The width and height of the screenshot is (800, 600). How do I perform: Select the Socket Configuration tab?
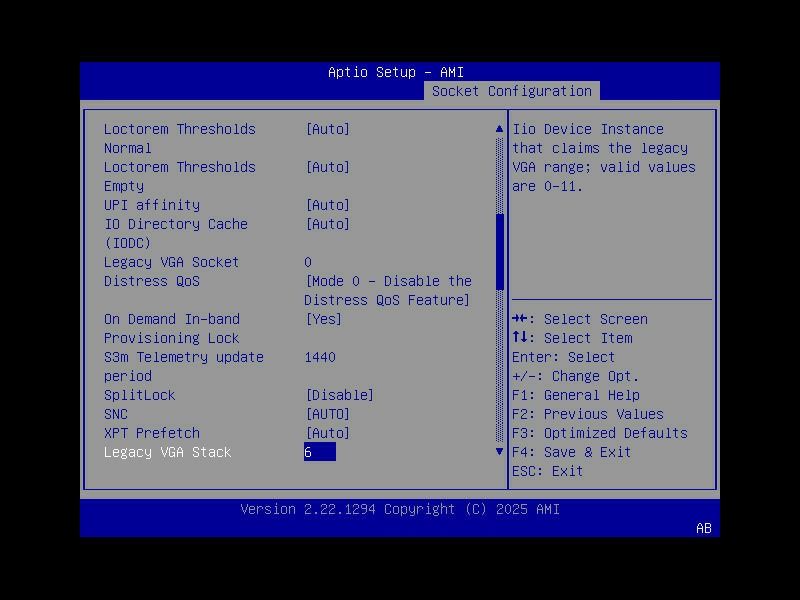(x=512, y=90)
